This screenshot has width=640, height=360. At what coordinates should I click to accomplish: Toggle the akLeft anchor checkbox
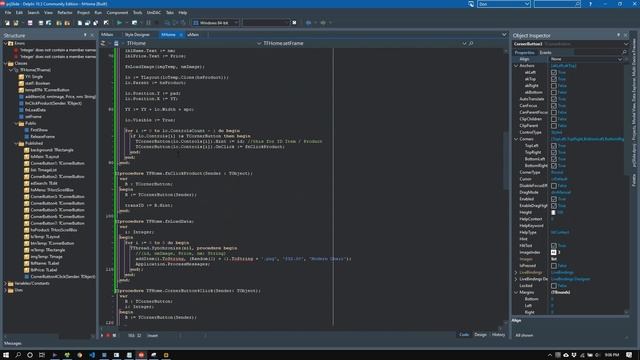(554, 72)
